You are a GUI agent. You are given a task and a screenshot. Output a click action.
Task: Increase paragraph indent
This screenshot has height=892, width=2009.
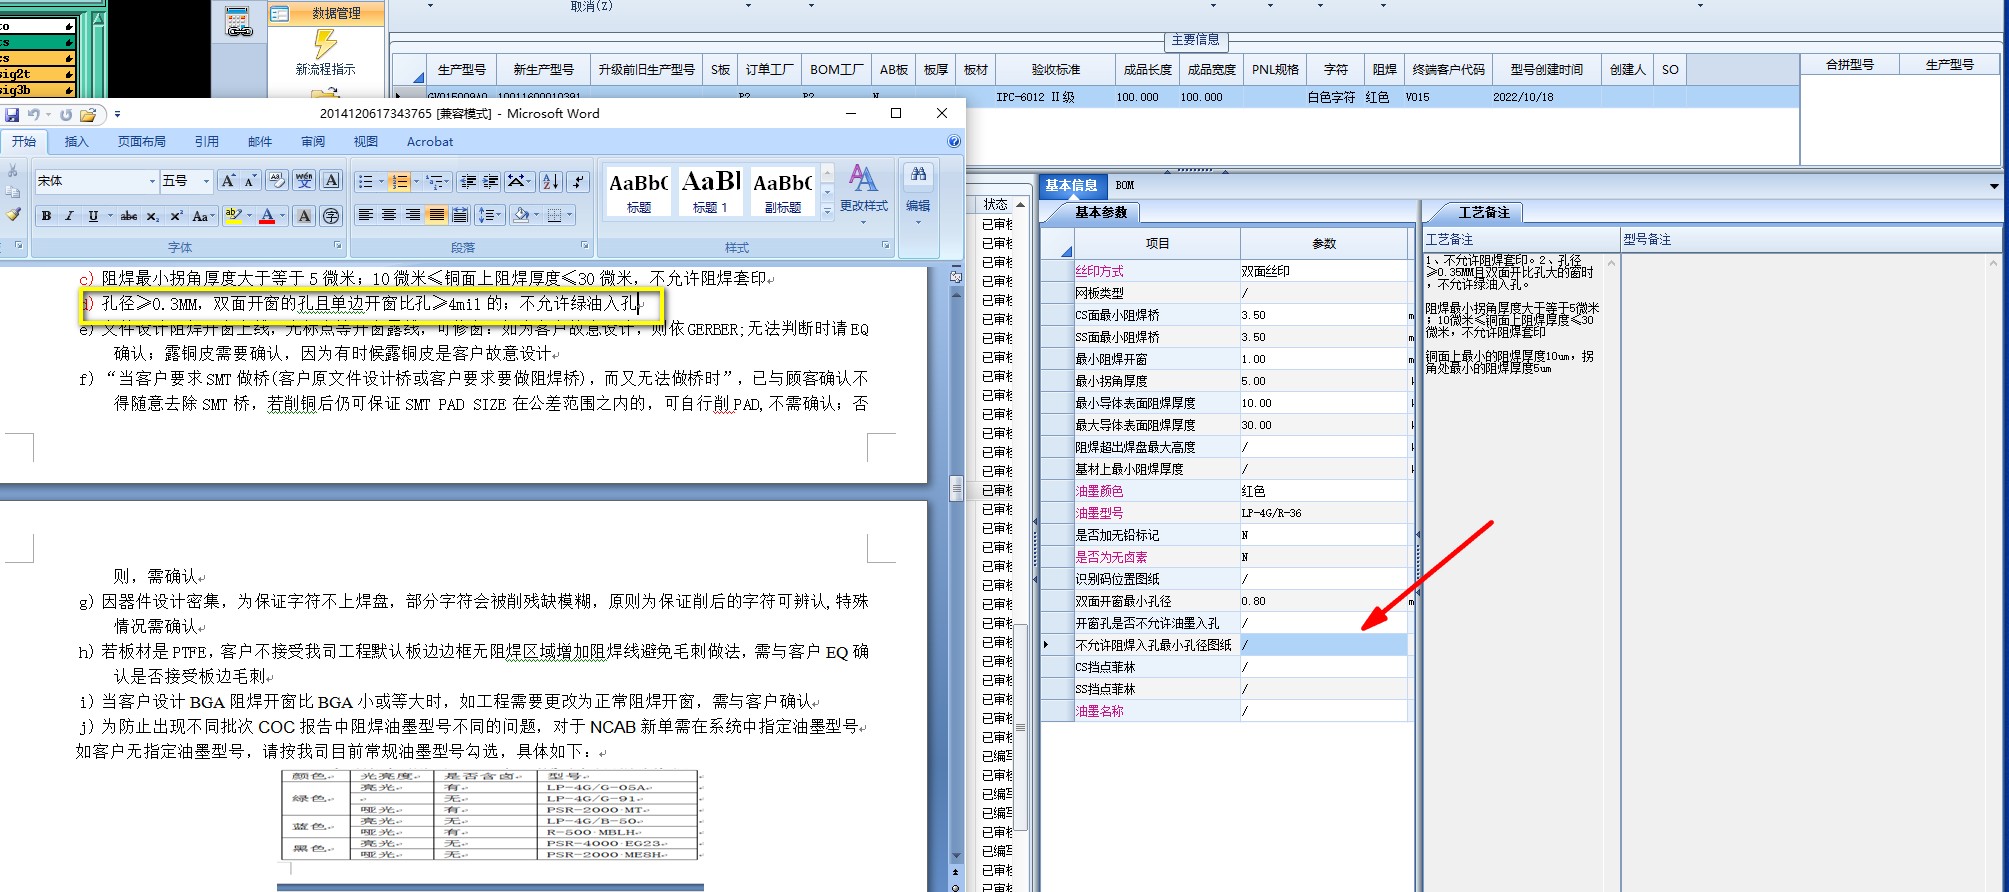pos(490,181)
